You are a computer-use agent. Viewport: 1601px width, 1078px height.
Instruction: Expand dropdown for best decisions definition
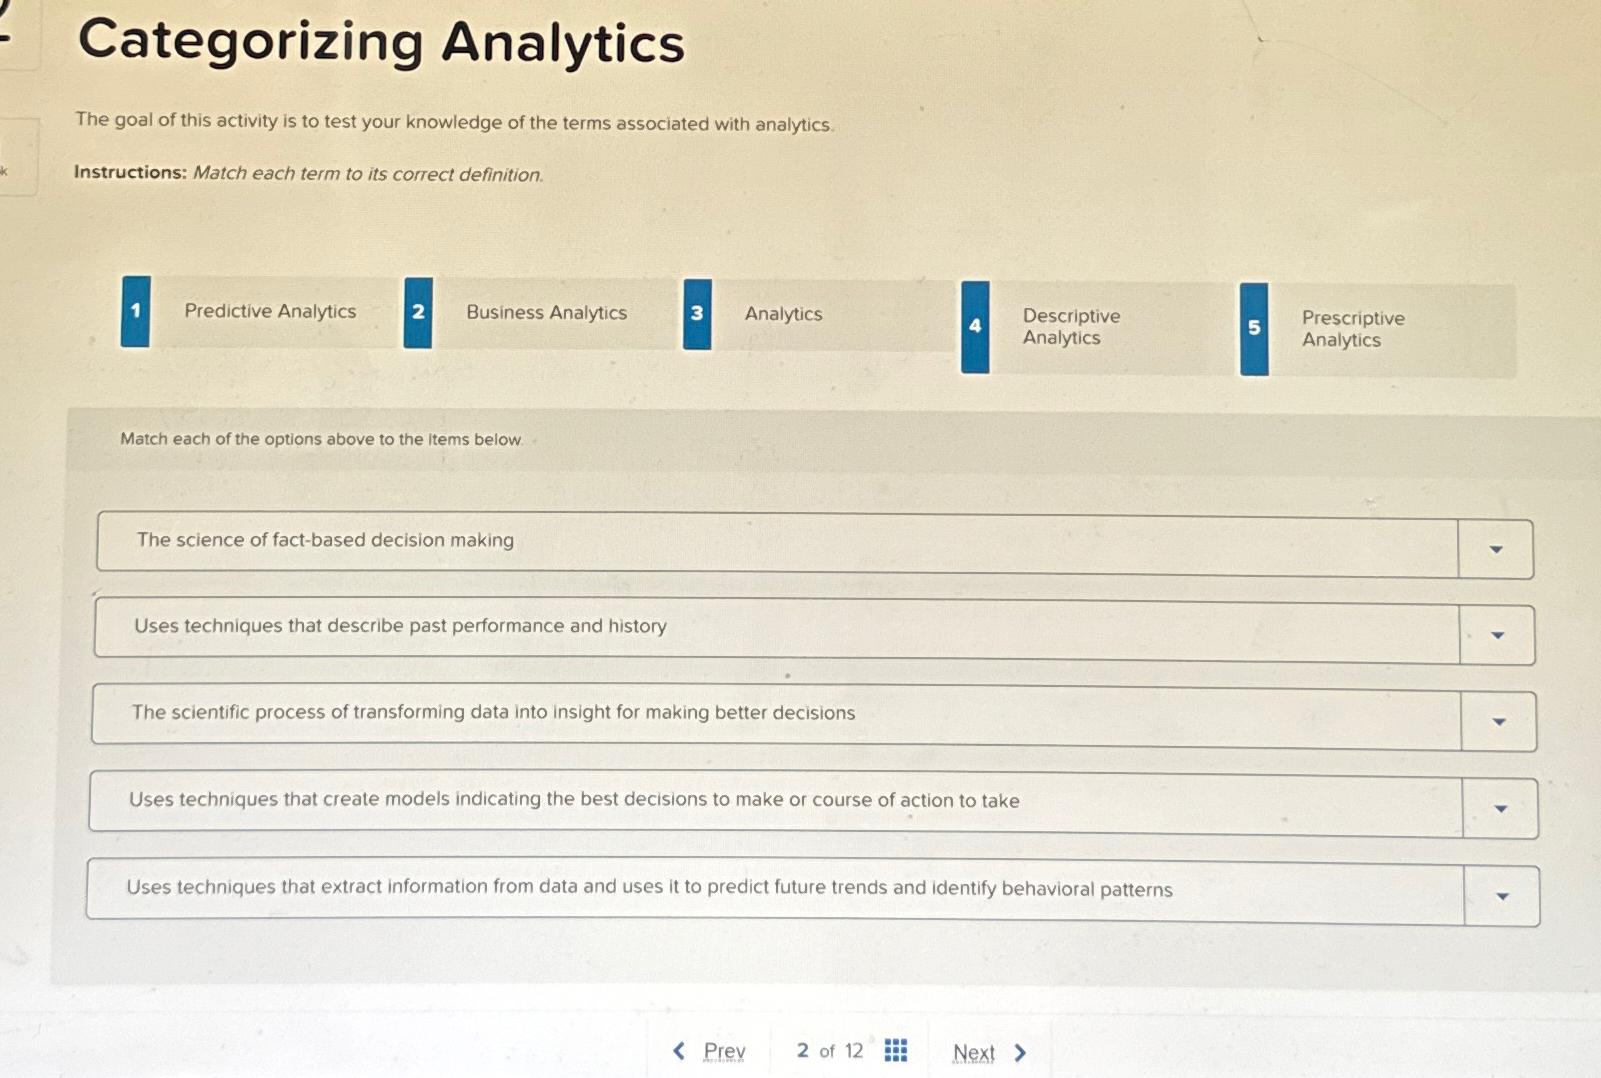[x=1500, y=808]
